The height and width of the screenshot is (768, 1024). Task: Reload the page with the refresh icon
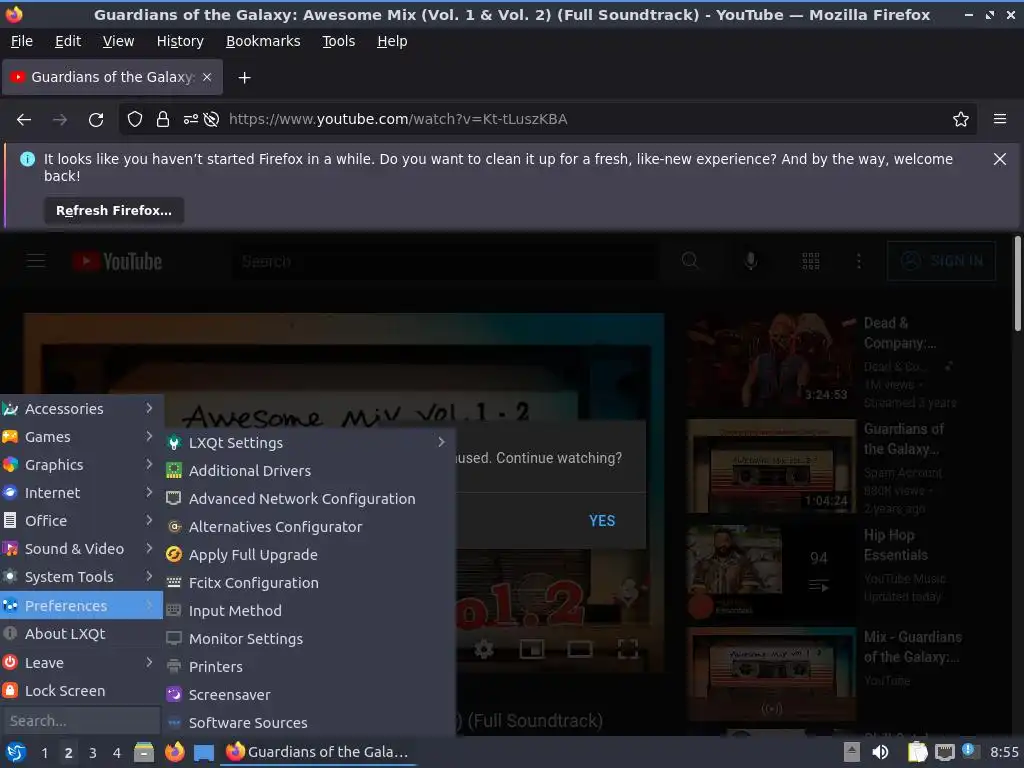[96, 120]
